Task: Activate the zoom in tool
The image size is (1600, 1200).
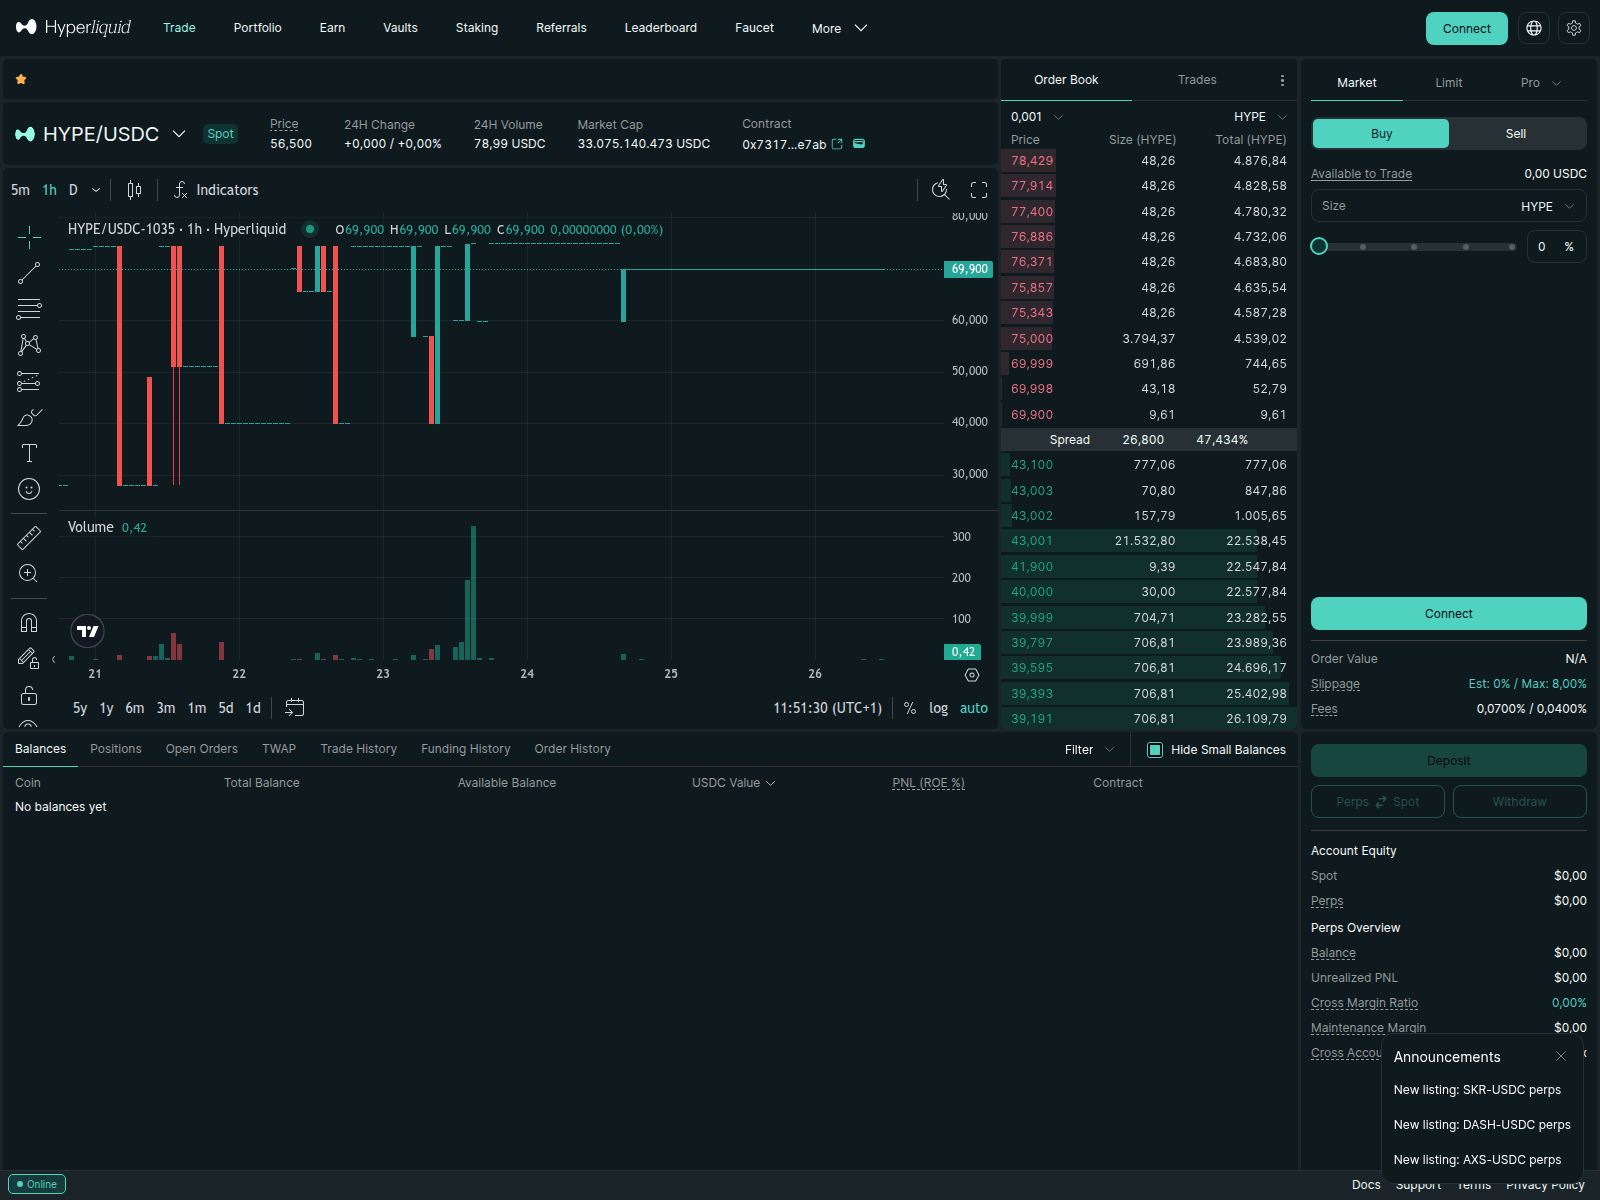Action: tap(29, 573)
